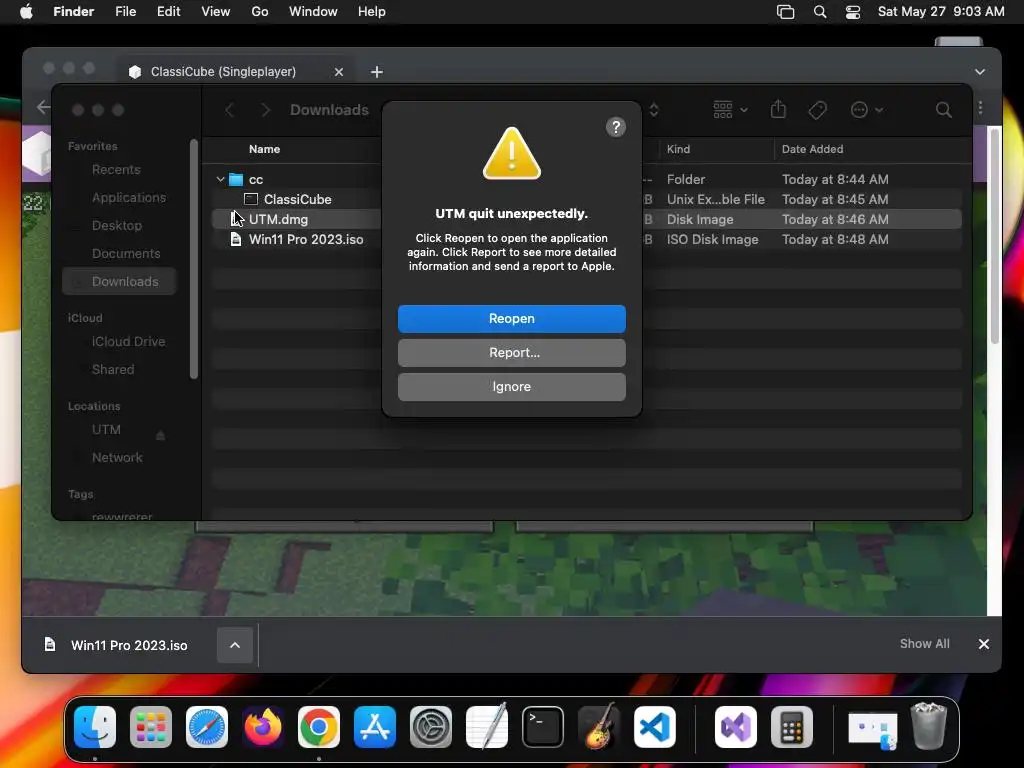Viewport: 1024px width, 768px height.
Task: Select Documents in Finder sidebar
Action: pyautogui.click(x=125, y=253)
